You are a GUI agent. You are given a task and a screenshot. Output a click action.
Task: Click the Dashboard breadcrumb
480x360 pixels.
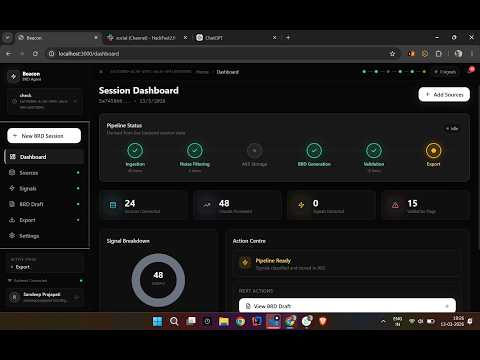point(228,72)
